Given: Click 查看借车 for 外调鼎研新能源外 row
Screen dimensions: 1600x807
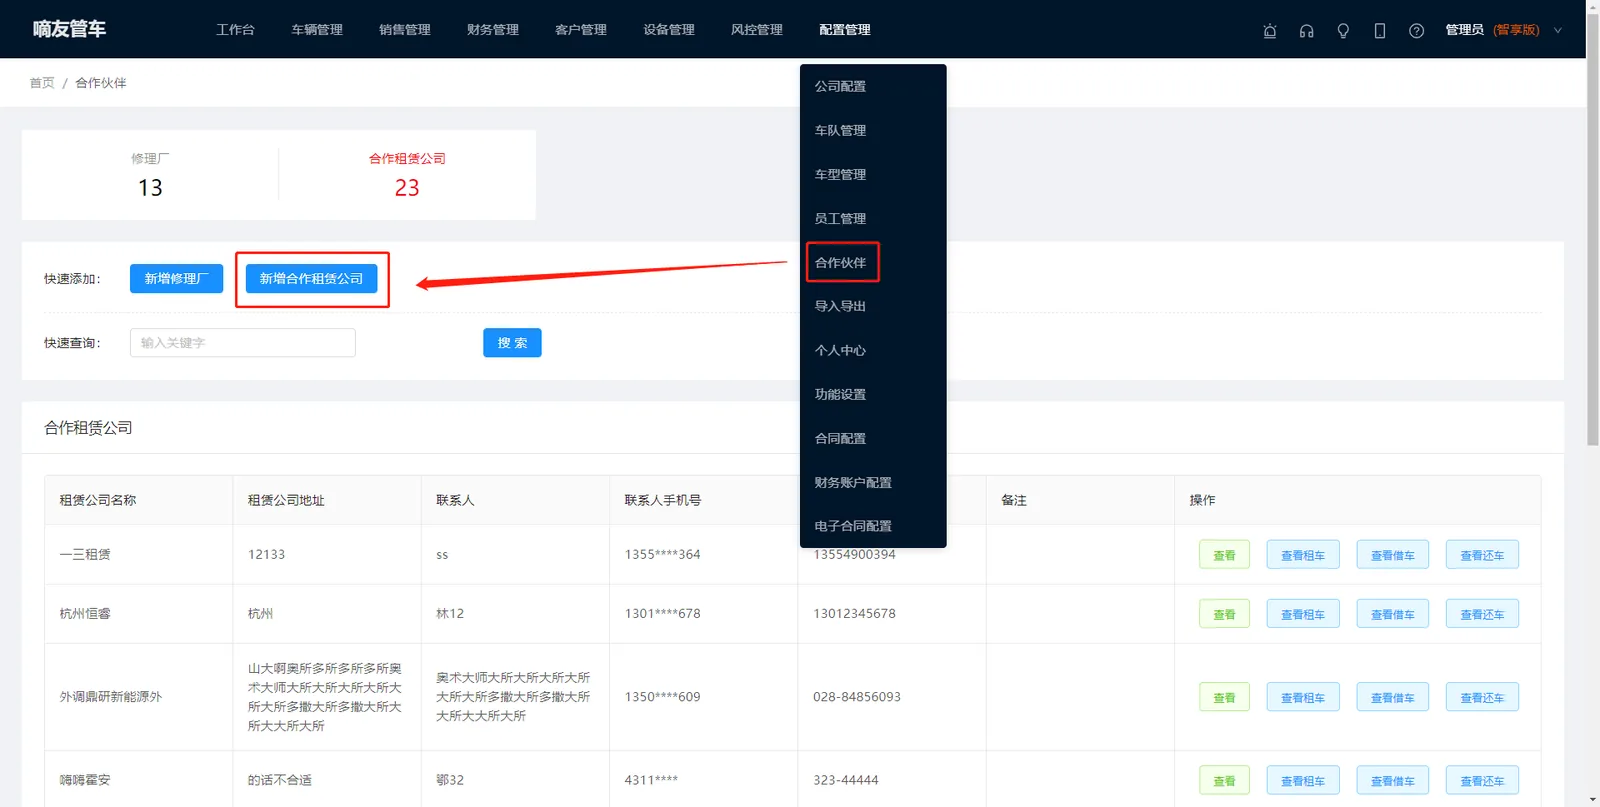Looking at the screenshot, I should (x=1393, y=697).
